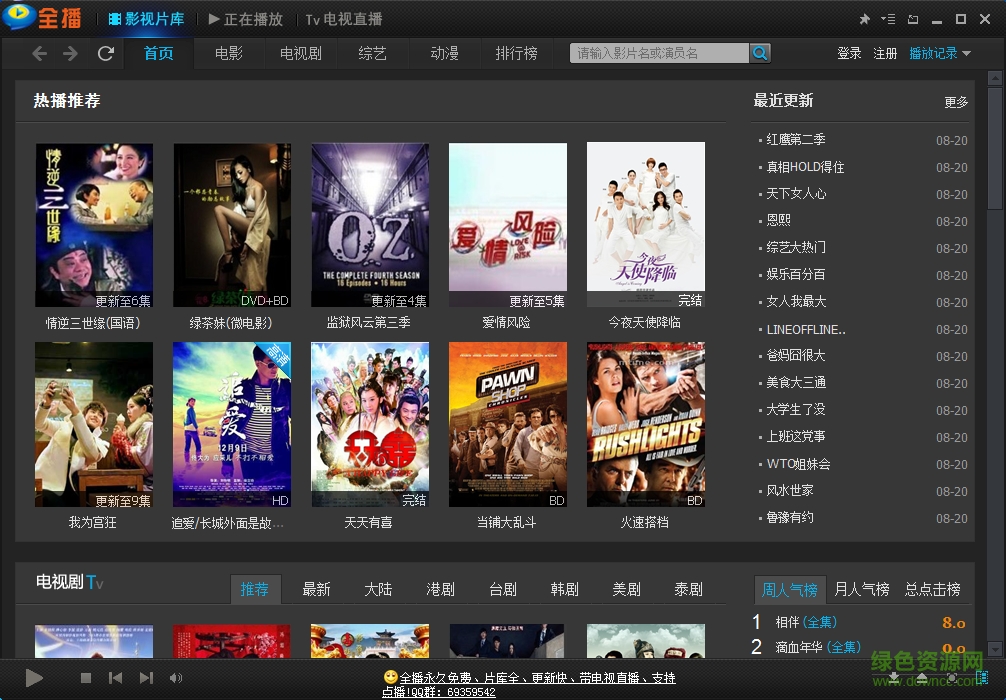Switch to mini mode window icon
The image size is (1006, 700).
pos(913,19)
